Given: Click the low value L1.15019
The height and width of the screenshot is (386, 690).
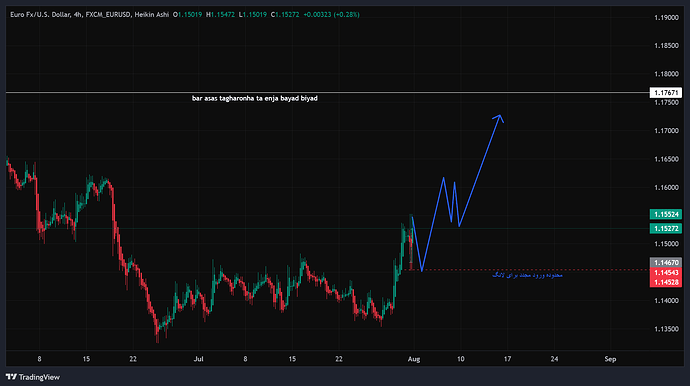Looking at the screenshot, I should coord(253,15).
